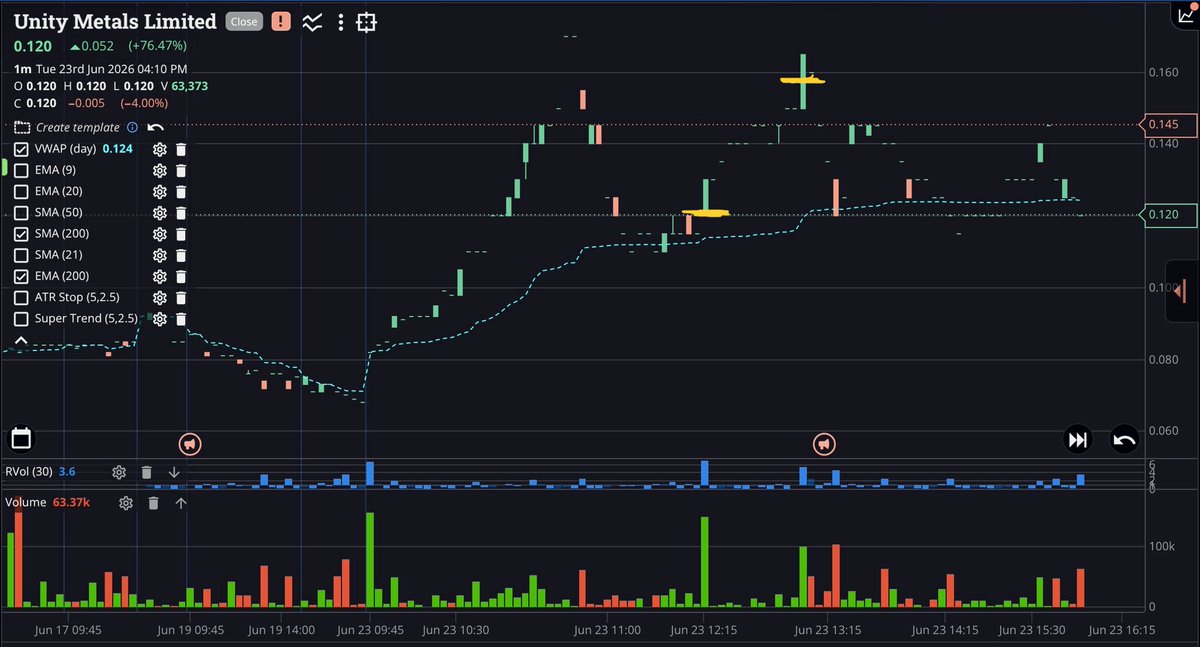Click the undo arrow beside Create template
1200x647 pixels.
155,128
